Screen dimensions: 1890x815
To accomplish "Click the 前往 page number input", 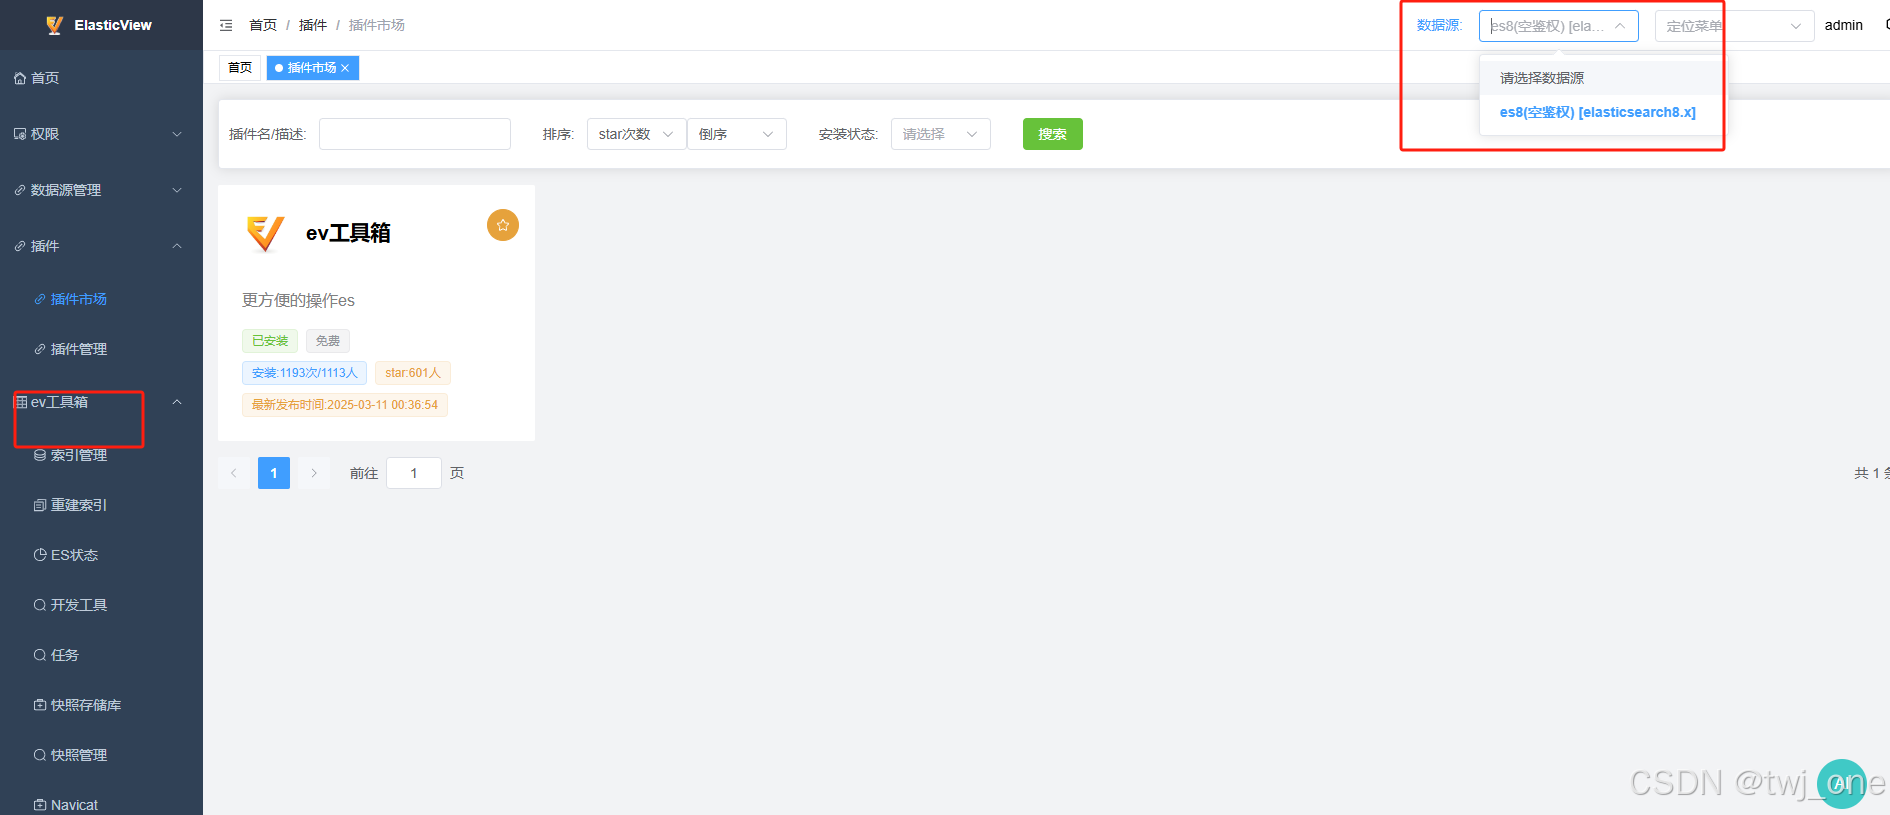I will (414, 473).
